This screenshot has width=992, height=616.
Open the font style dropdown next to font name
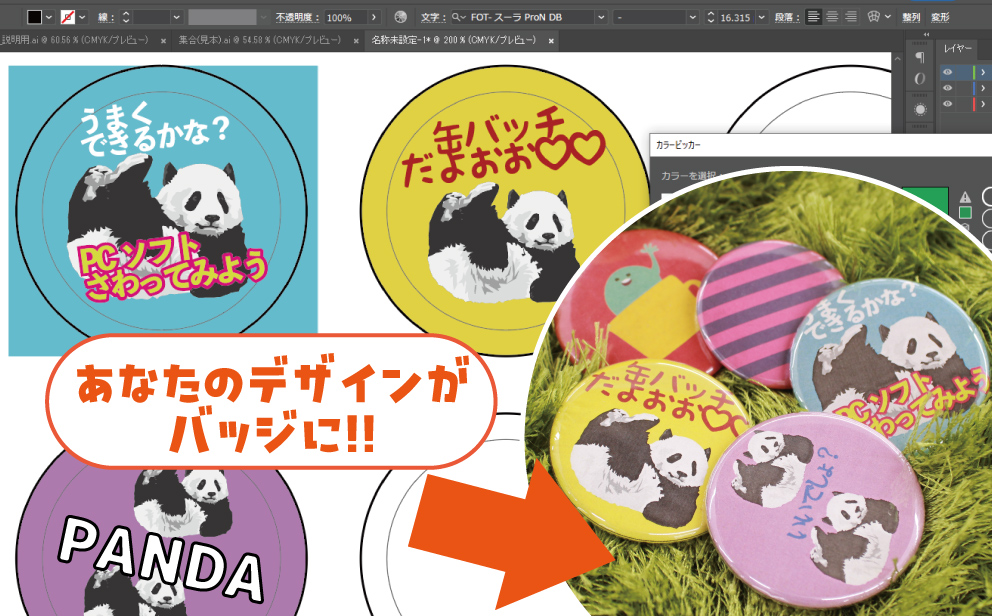(x=693, y=15)
